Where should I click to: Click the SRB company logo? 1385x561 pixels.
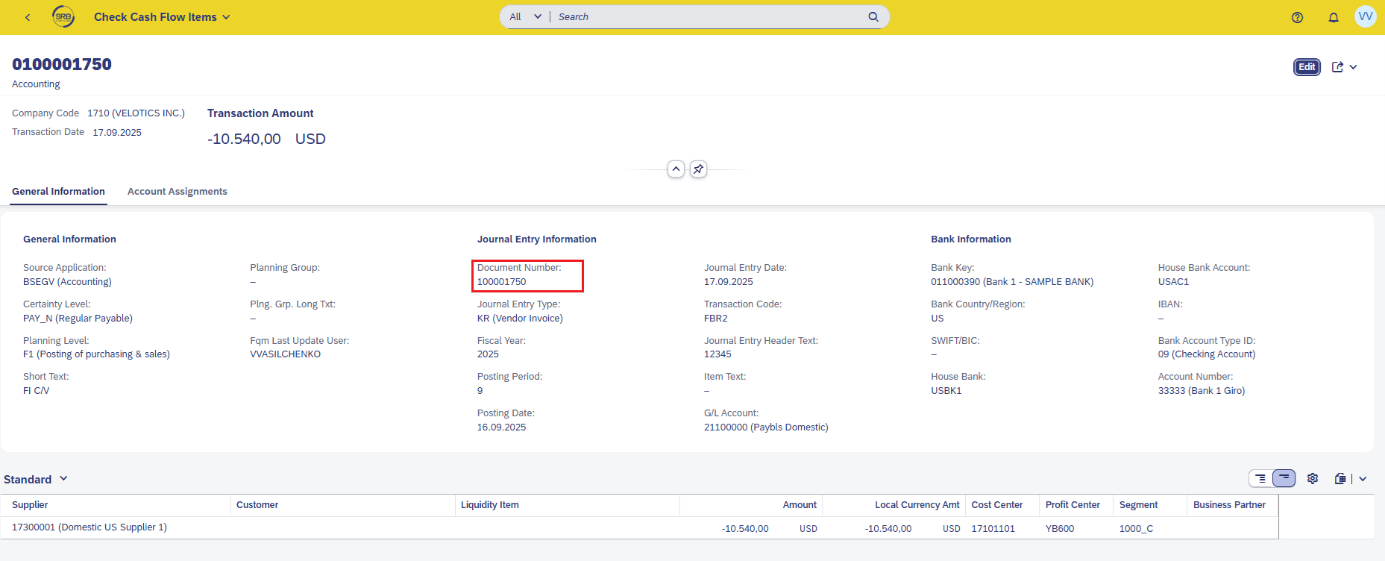(x=63, y=17)
